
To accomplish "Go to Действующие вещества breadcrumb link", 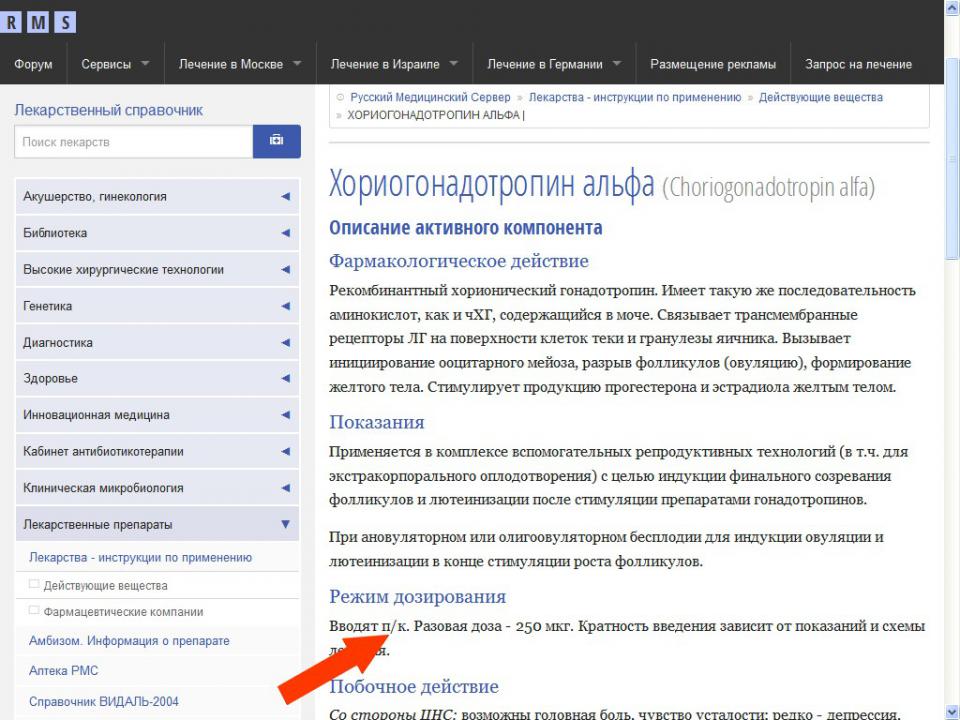I will 820,98.
